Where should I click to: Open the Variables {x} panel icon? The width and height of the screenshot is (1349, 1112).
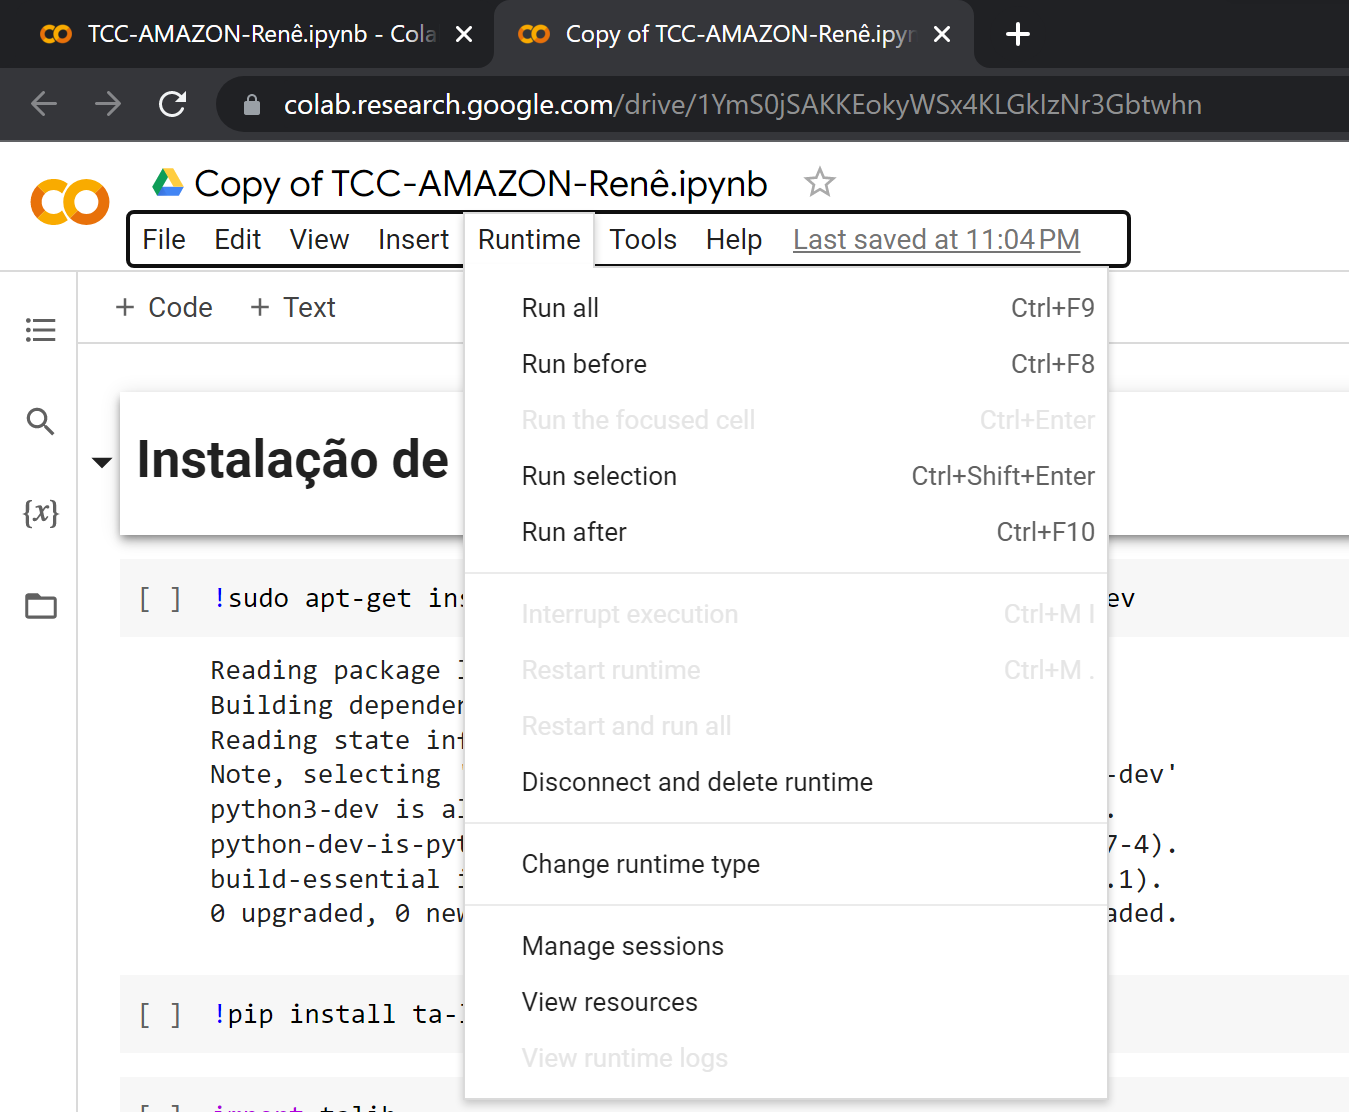click(x=41, y=513)
